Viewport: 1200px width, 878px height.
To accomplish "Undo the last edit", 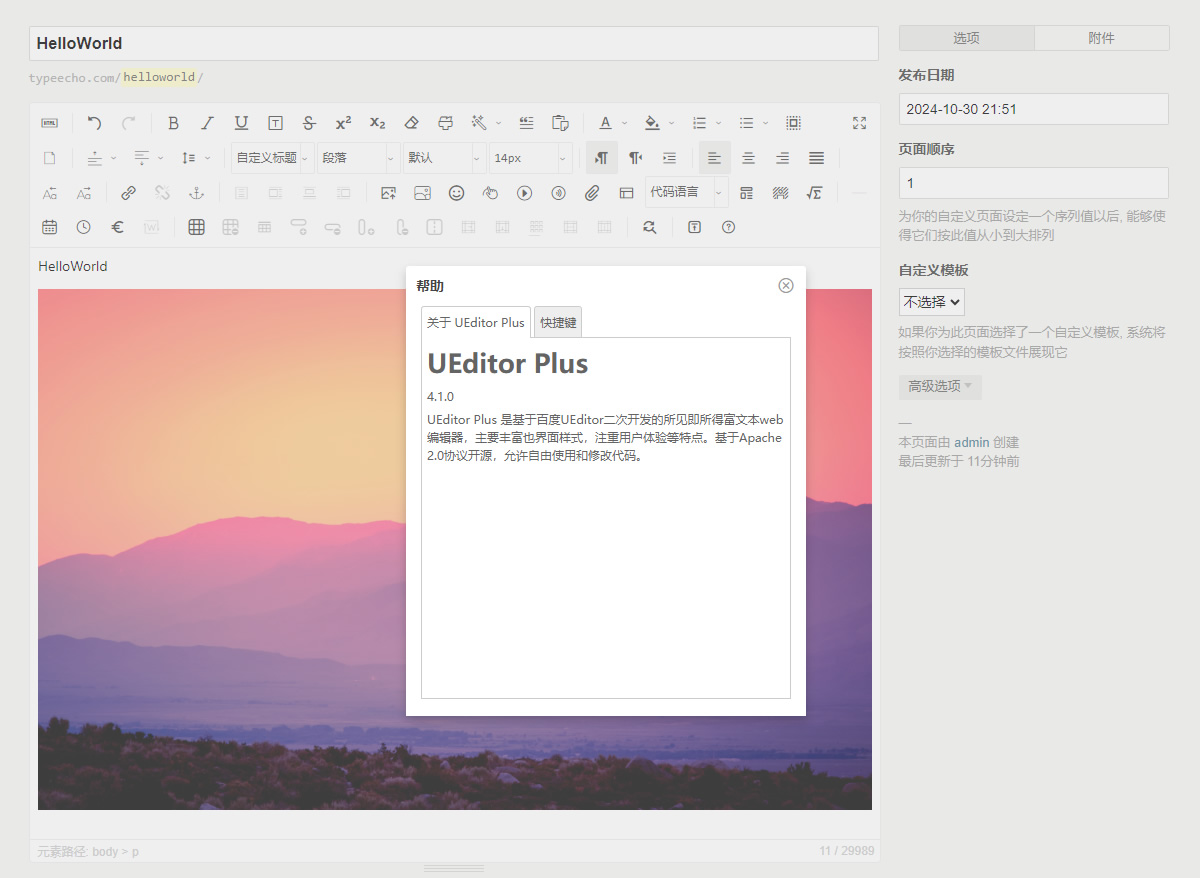I will [94, 123].
